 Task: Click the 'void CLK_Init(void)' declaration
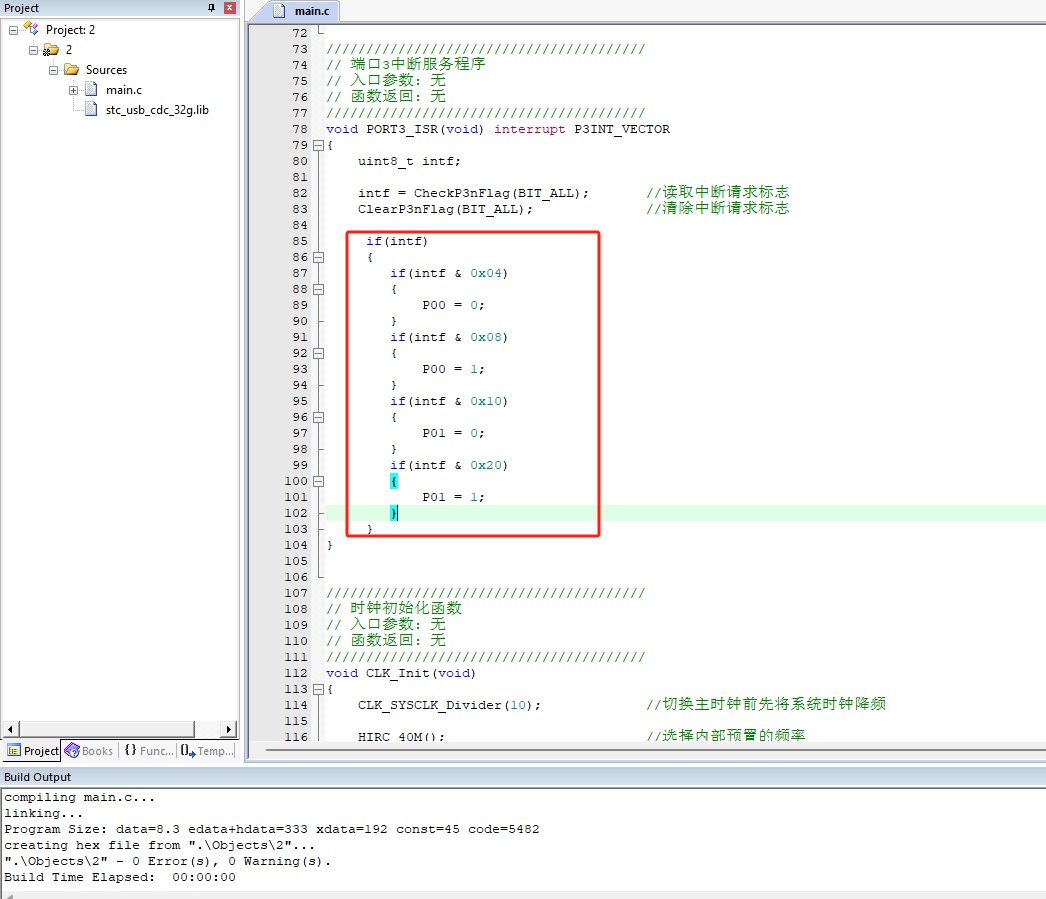[x=401, y=674]
